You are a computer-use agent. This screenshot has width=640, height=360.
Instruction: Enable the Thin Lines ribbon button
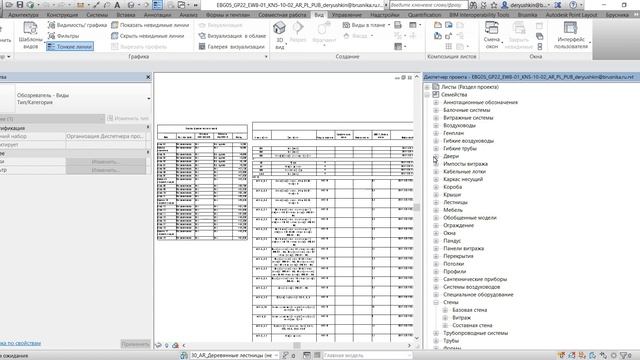click(70, 47)
